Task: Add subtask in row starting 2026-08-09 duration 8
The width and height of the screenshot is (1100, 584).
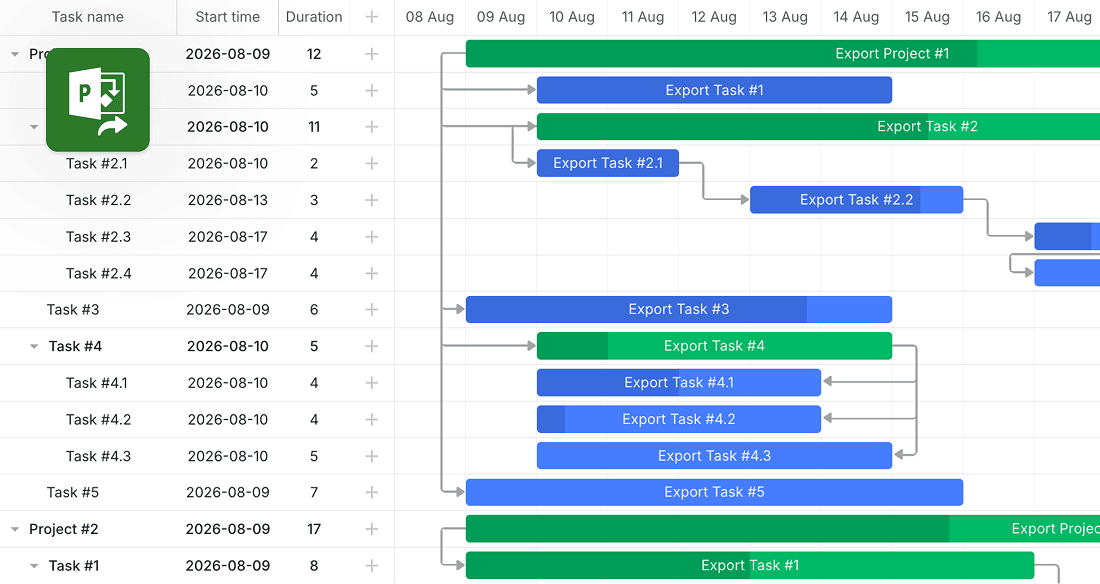Action: [x=372, y=566]
